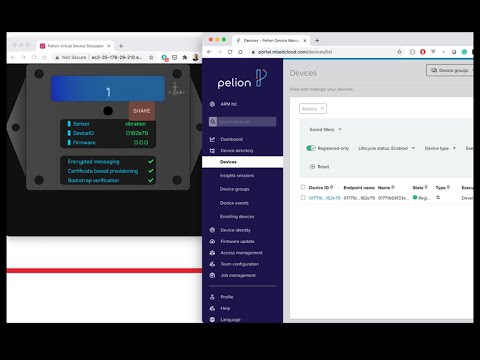Click the Type column info icon
The height and width of the screenshot is (360, 480).
point(448,187)
